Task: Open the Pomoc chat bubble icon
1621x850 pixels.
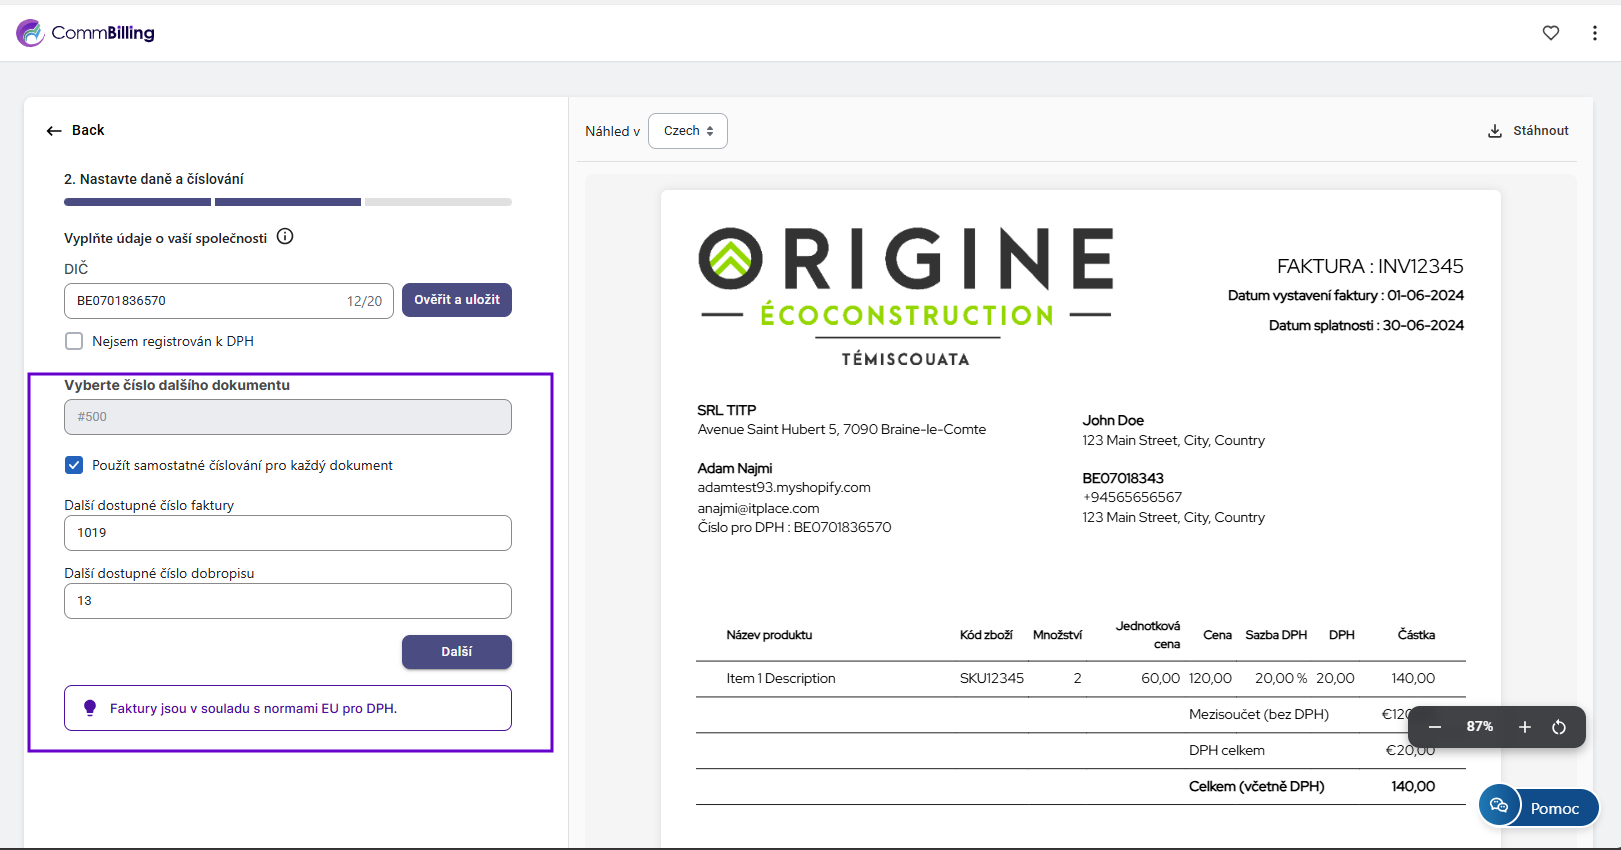Action: click(1498, 806)
